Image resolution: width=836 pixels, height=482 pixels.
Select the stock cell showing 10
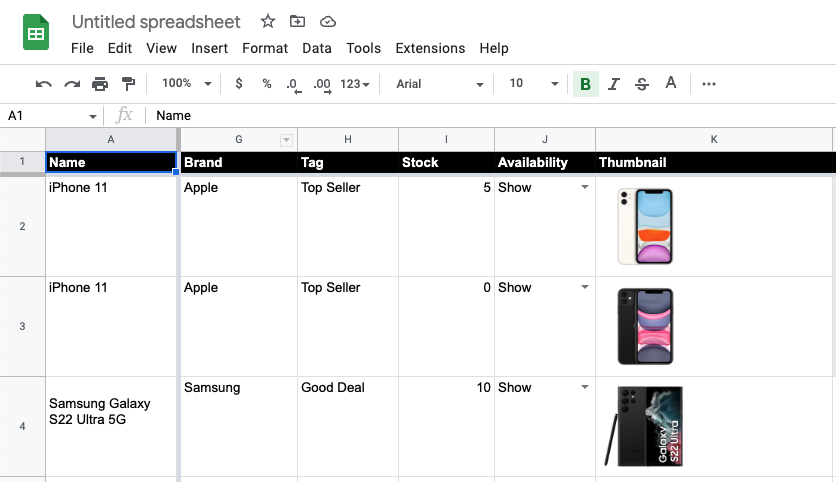(x=446, y=426)
